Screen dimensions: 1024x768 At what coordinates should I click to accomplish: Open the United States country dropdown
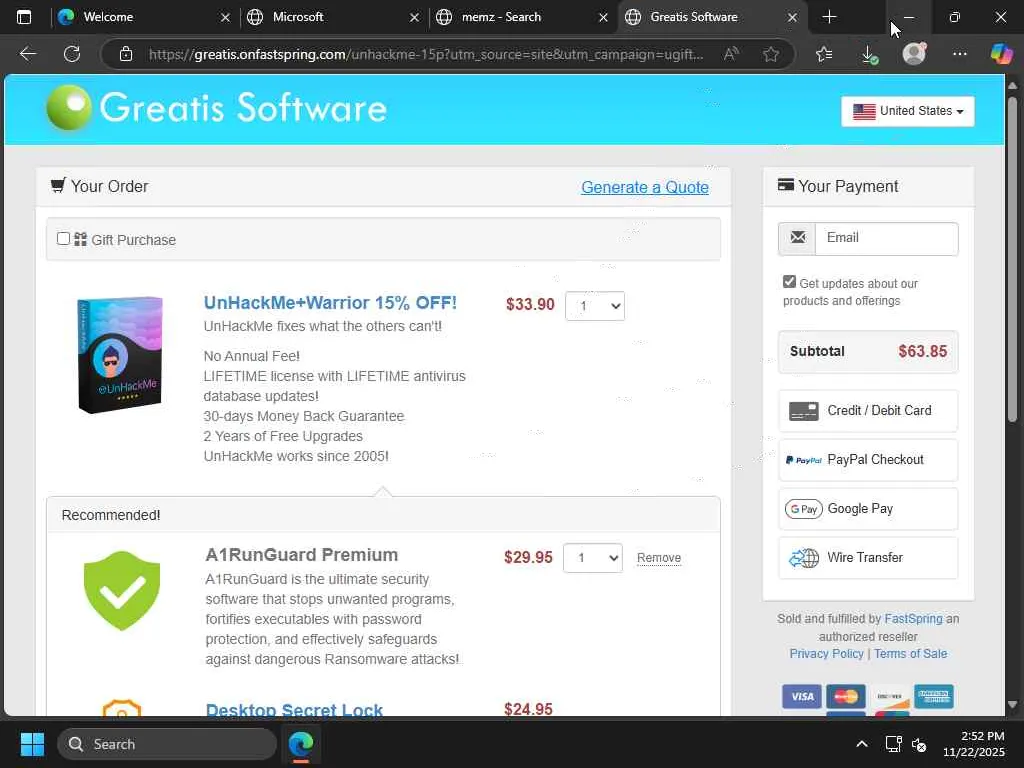pyautogui.click(x=908, y=111)
